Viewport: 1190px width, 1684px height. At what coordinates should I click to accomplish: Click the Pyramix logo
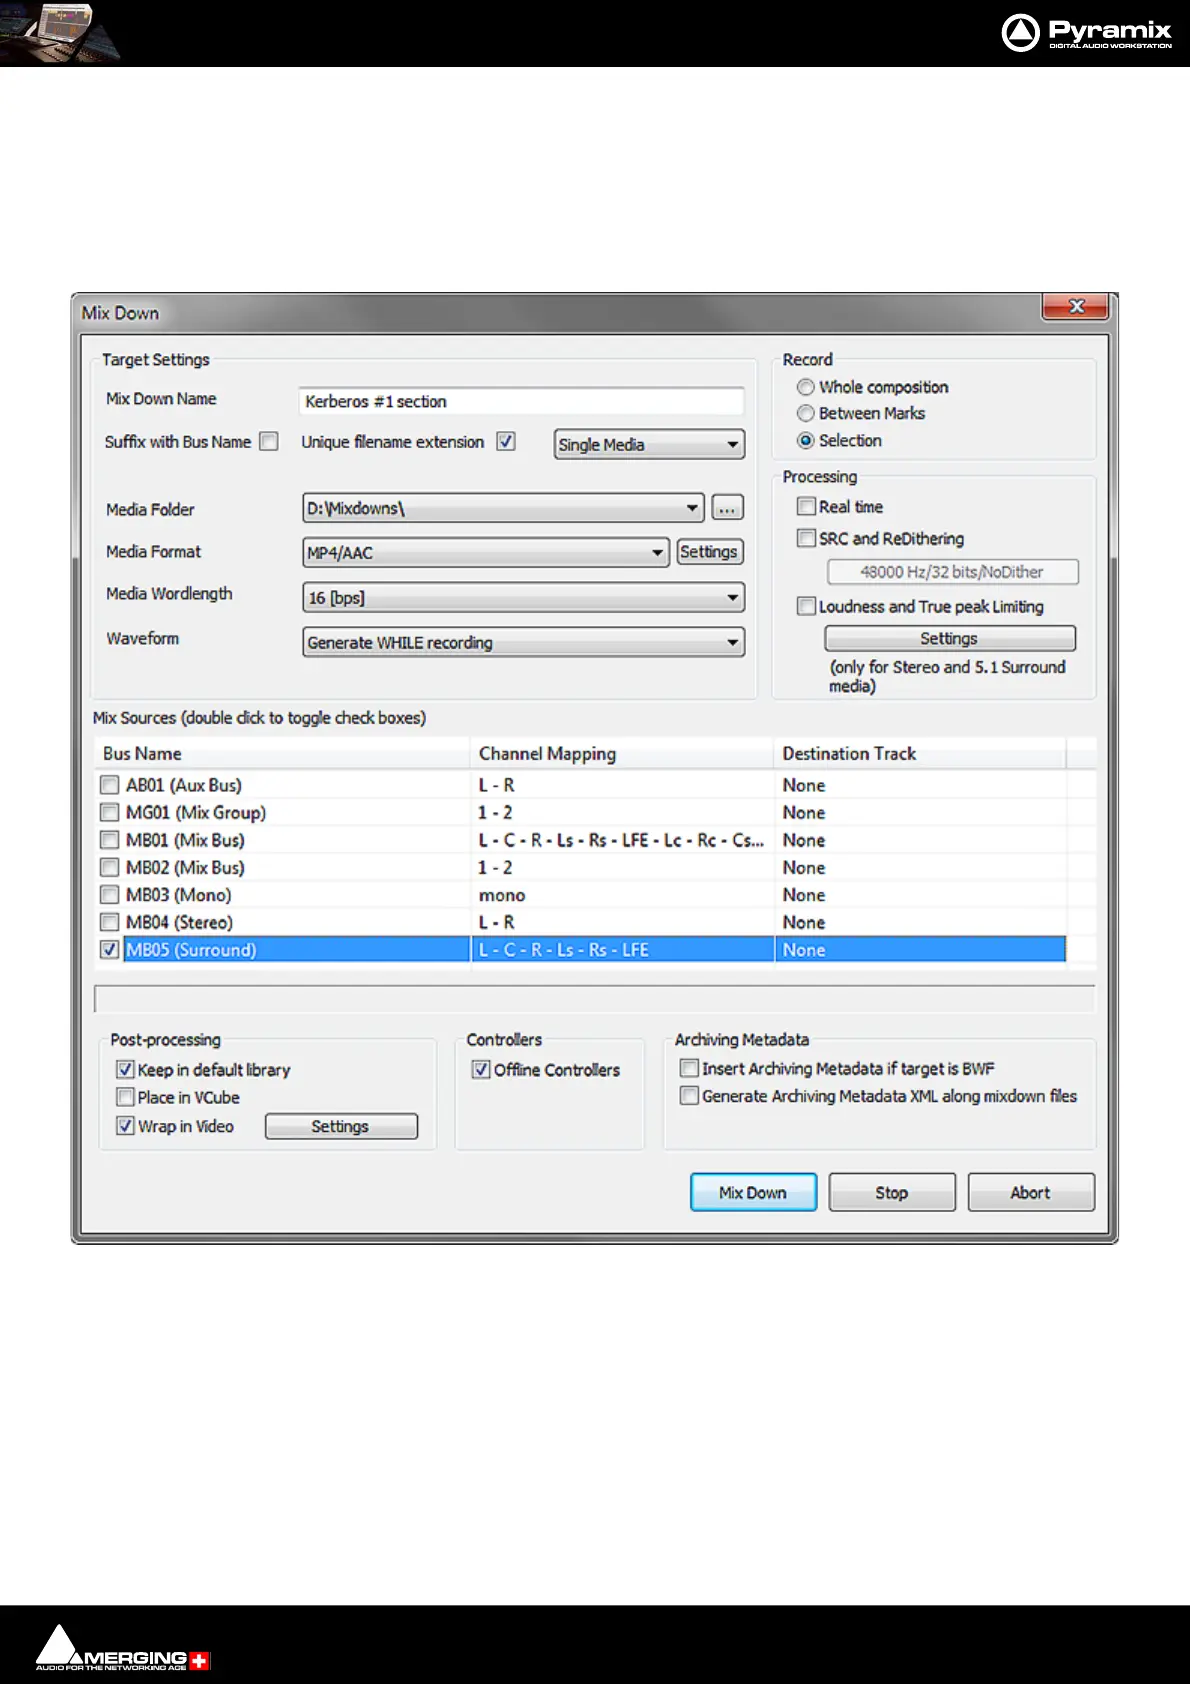1086,32
